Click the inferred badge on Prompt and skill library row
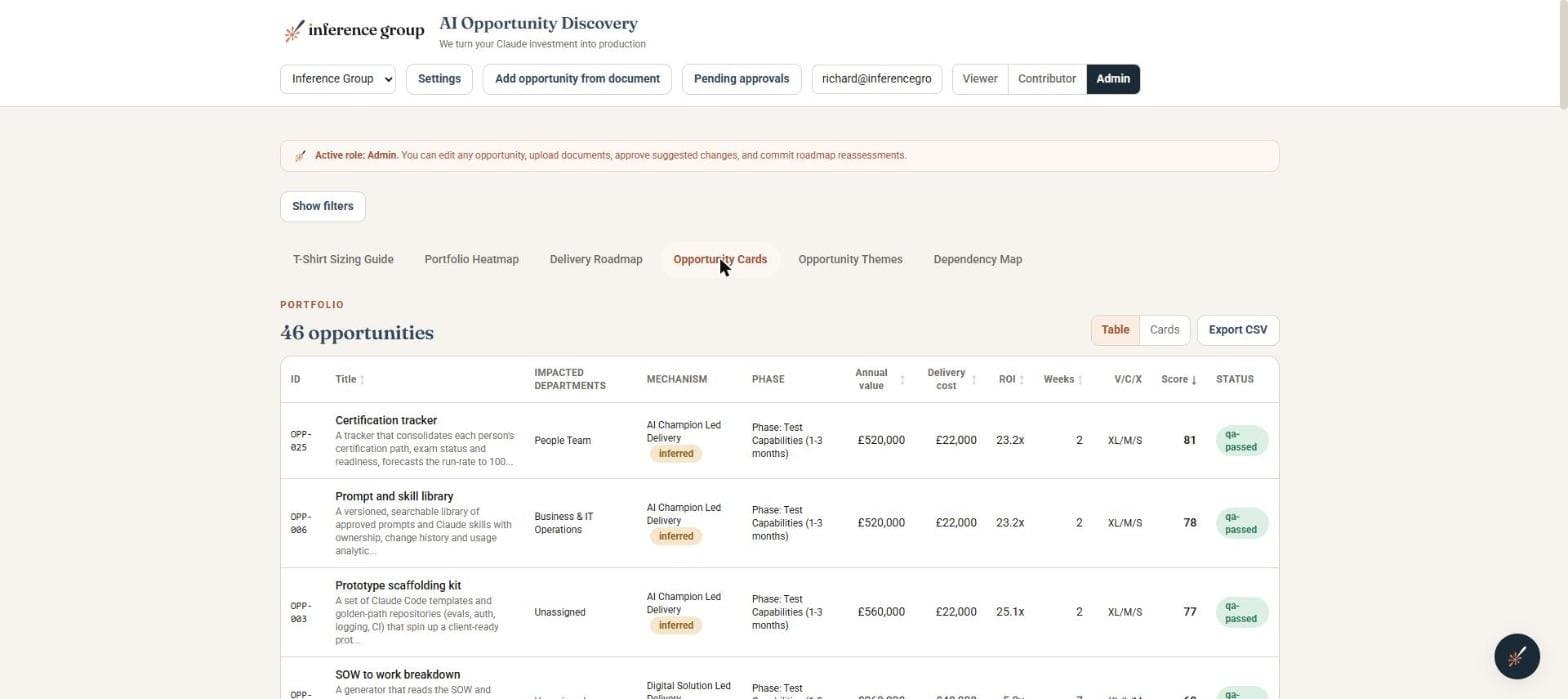This screenshot has width=1568, height=699. click(676, 537)
